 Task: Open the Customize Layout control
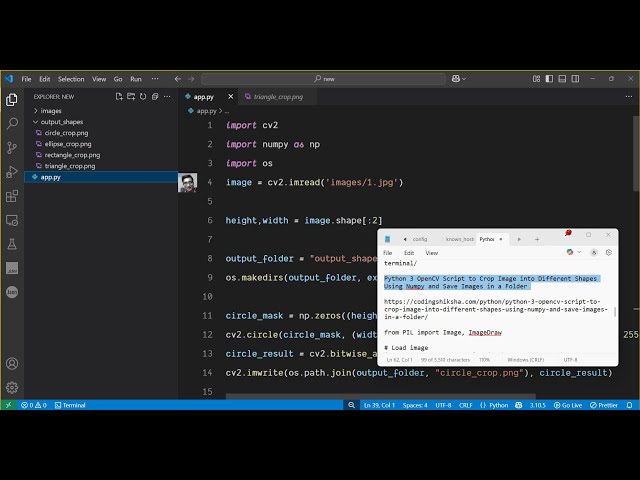coord(536,79)
